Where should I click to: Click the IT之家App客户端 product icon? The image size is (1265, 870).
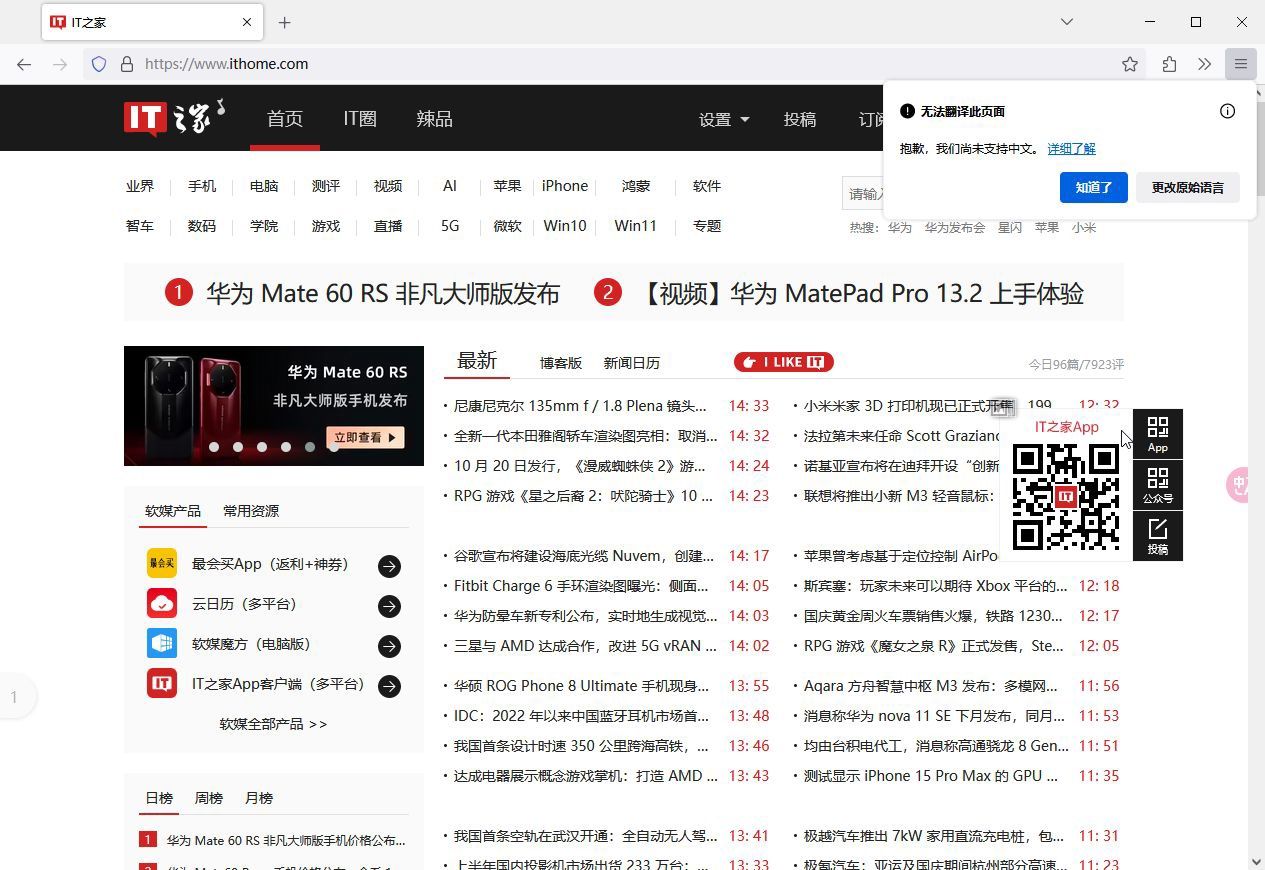coord(162,684)
